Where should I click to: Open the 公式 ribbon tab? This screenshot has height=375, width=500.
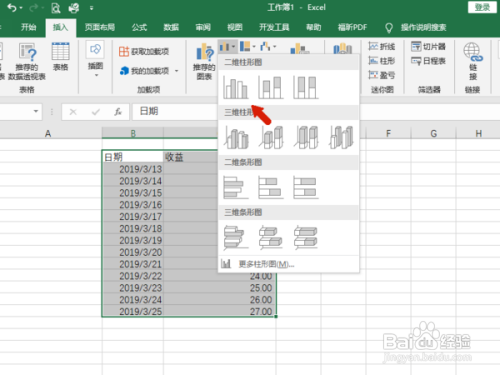139,27
